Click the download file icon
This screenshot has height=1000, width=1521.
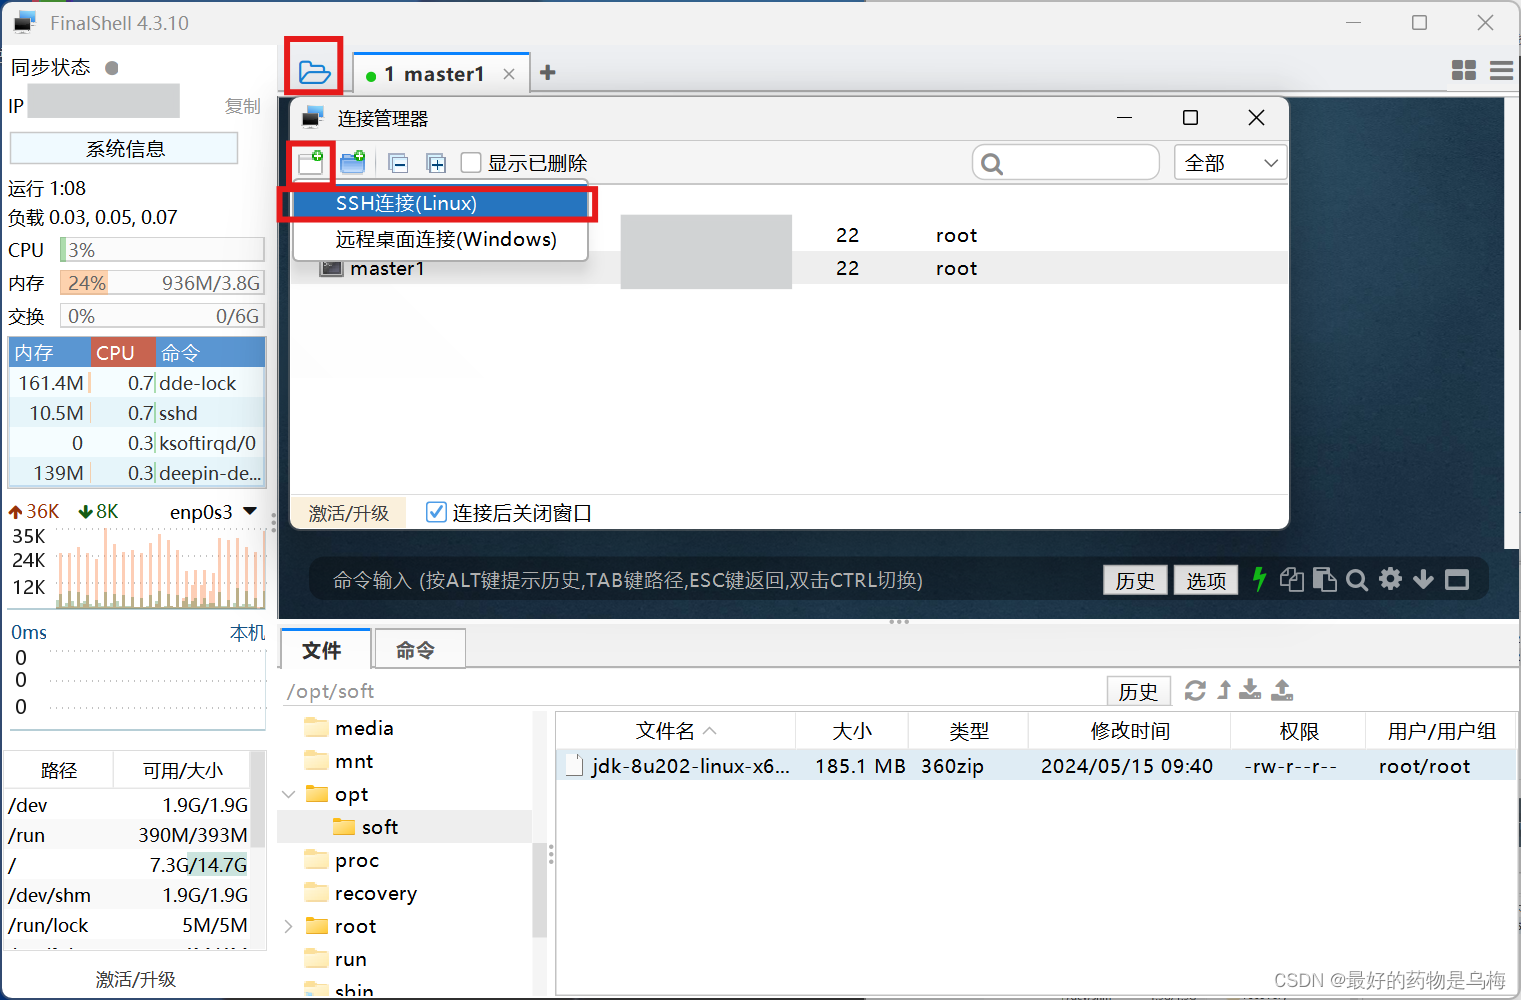click(1250, 690)
